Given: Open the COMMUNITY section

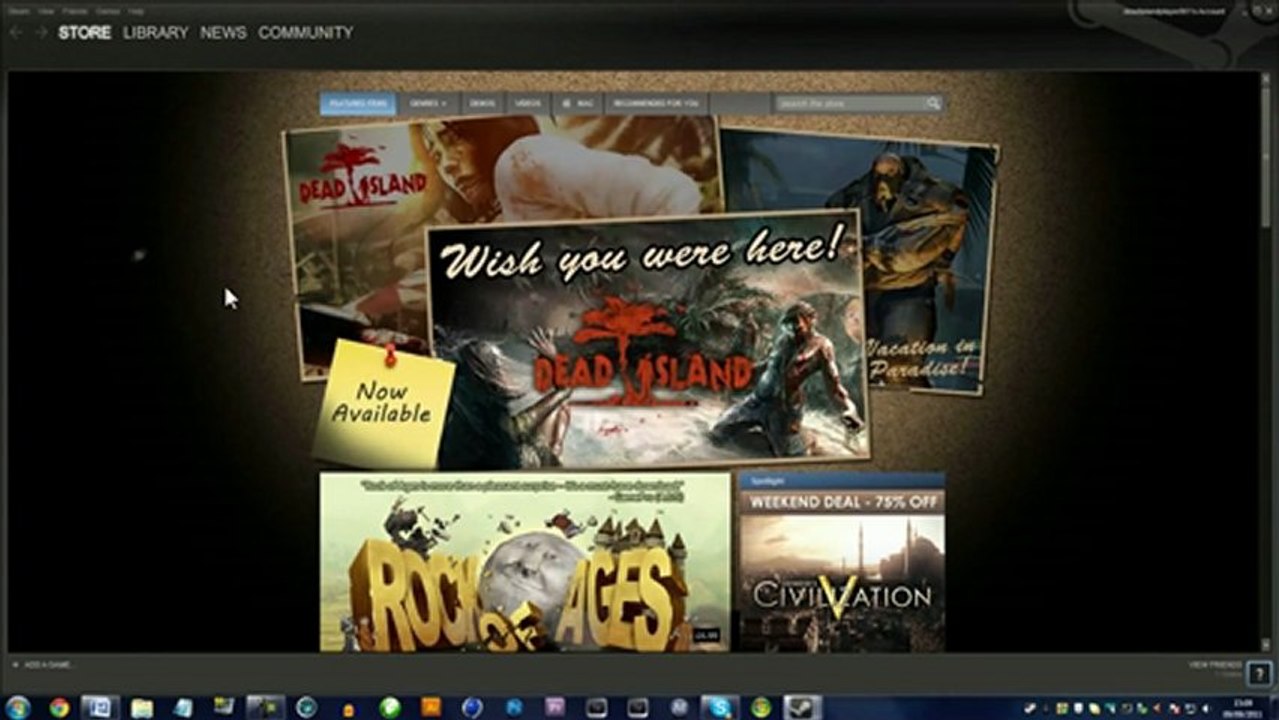Looking at the screenshot, I should click(x=305, y=32).
